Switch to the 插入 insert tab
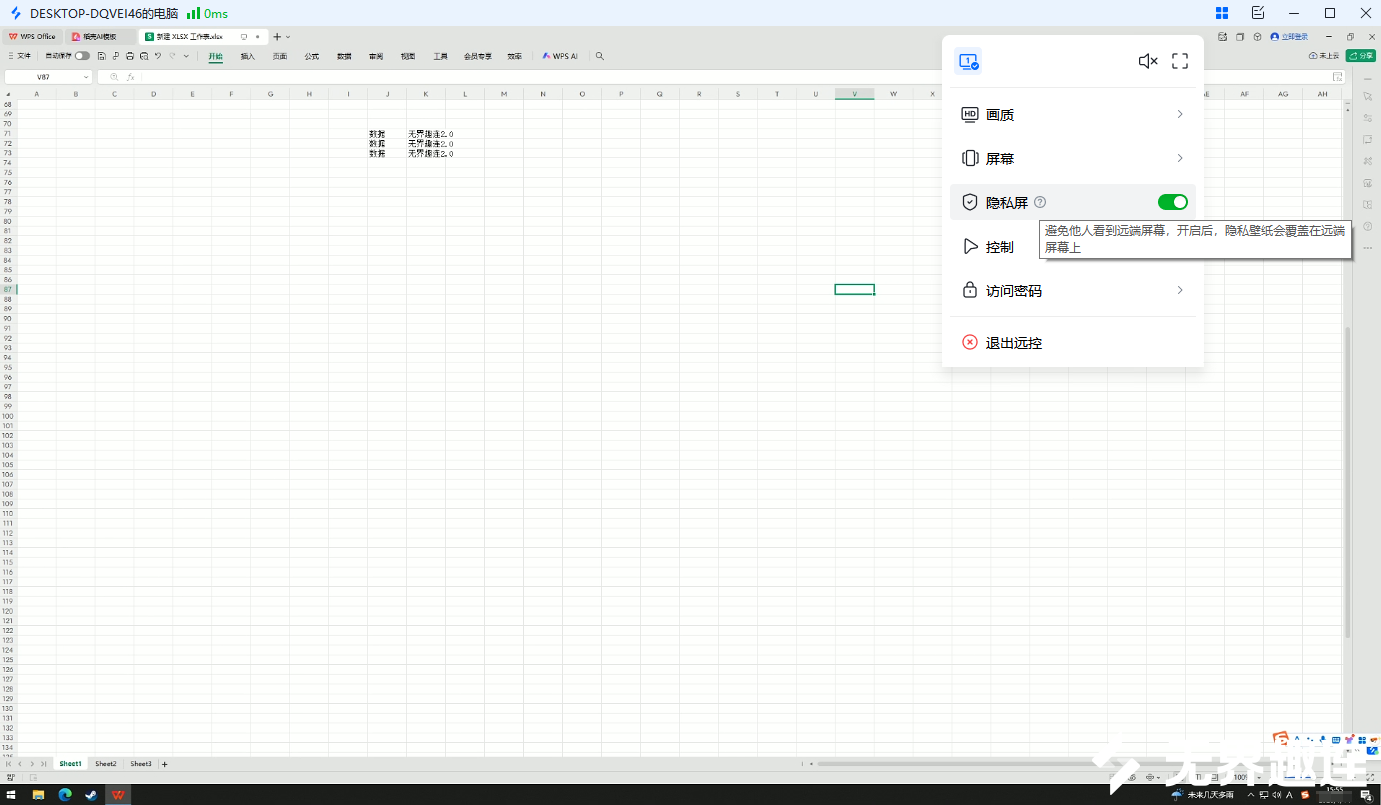The image size is (1381, 805). point(247,57)
